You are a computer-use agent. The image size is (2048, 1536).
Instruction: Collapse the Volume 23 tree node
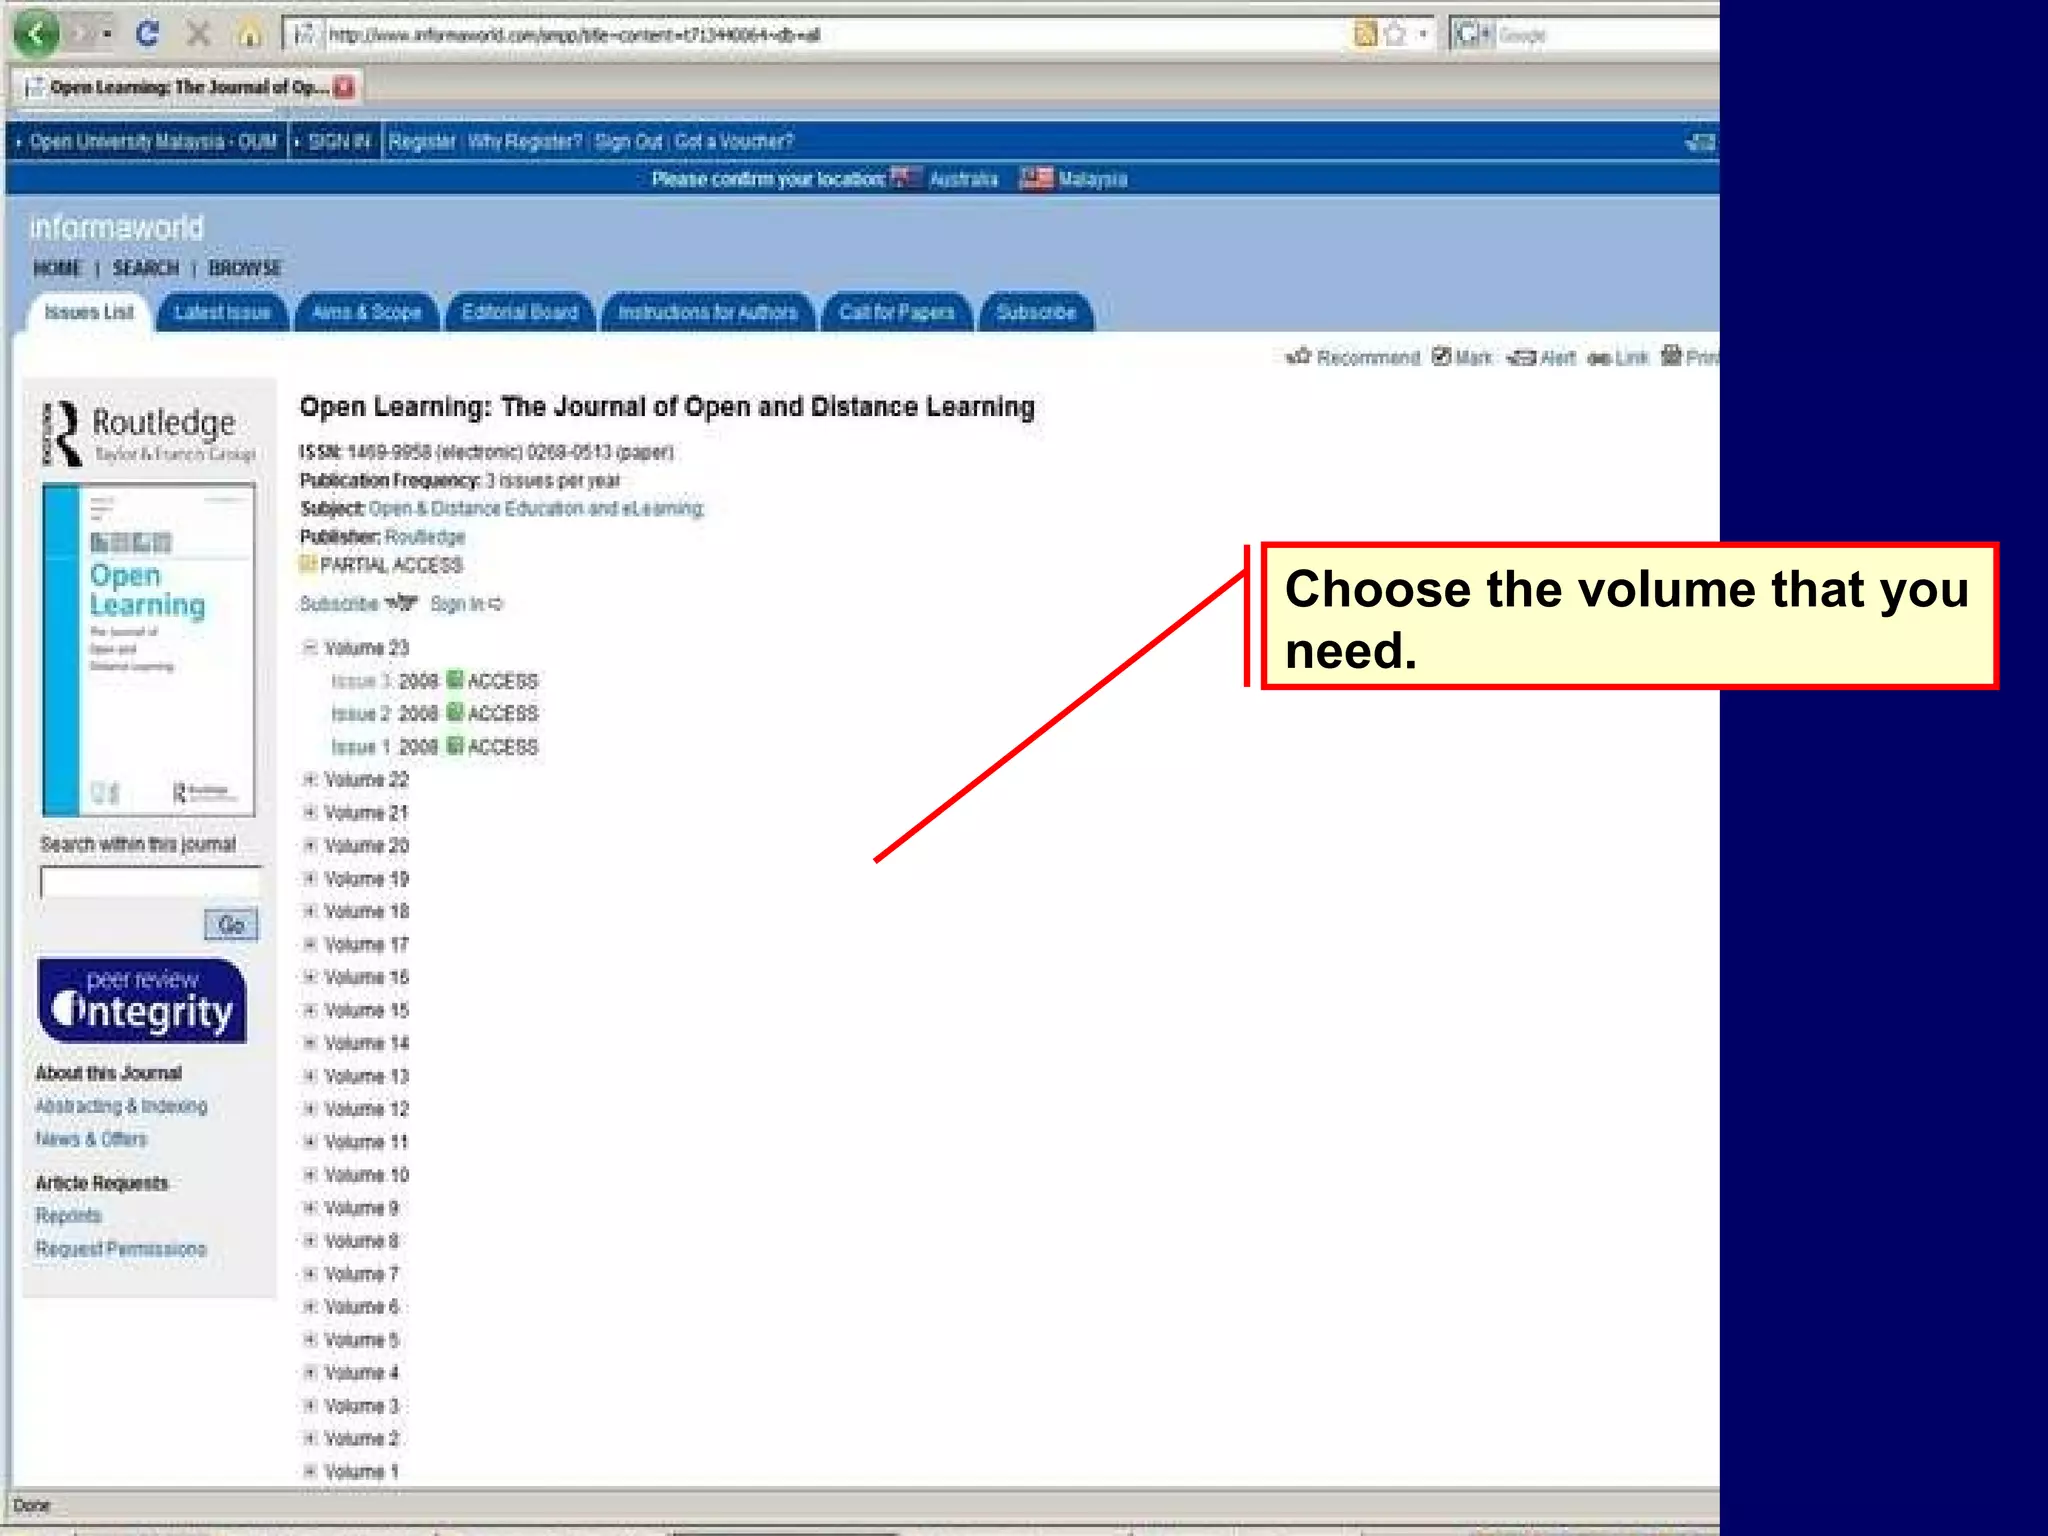(x=310, y=647)
